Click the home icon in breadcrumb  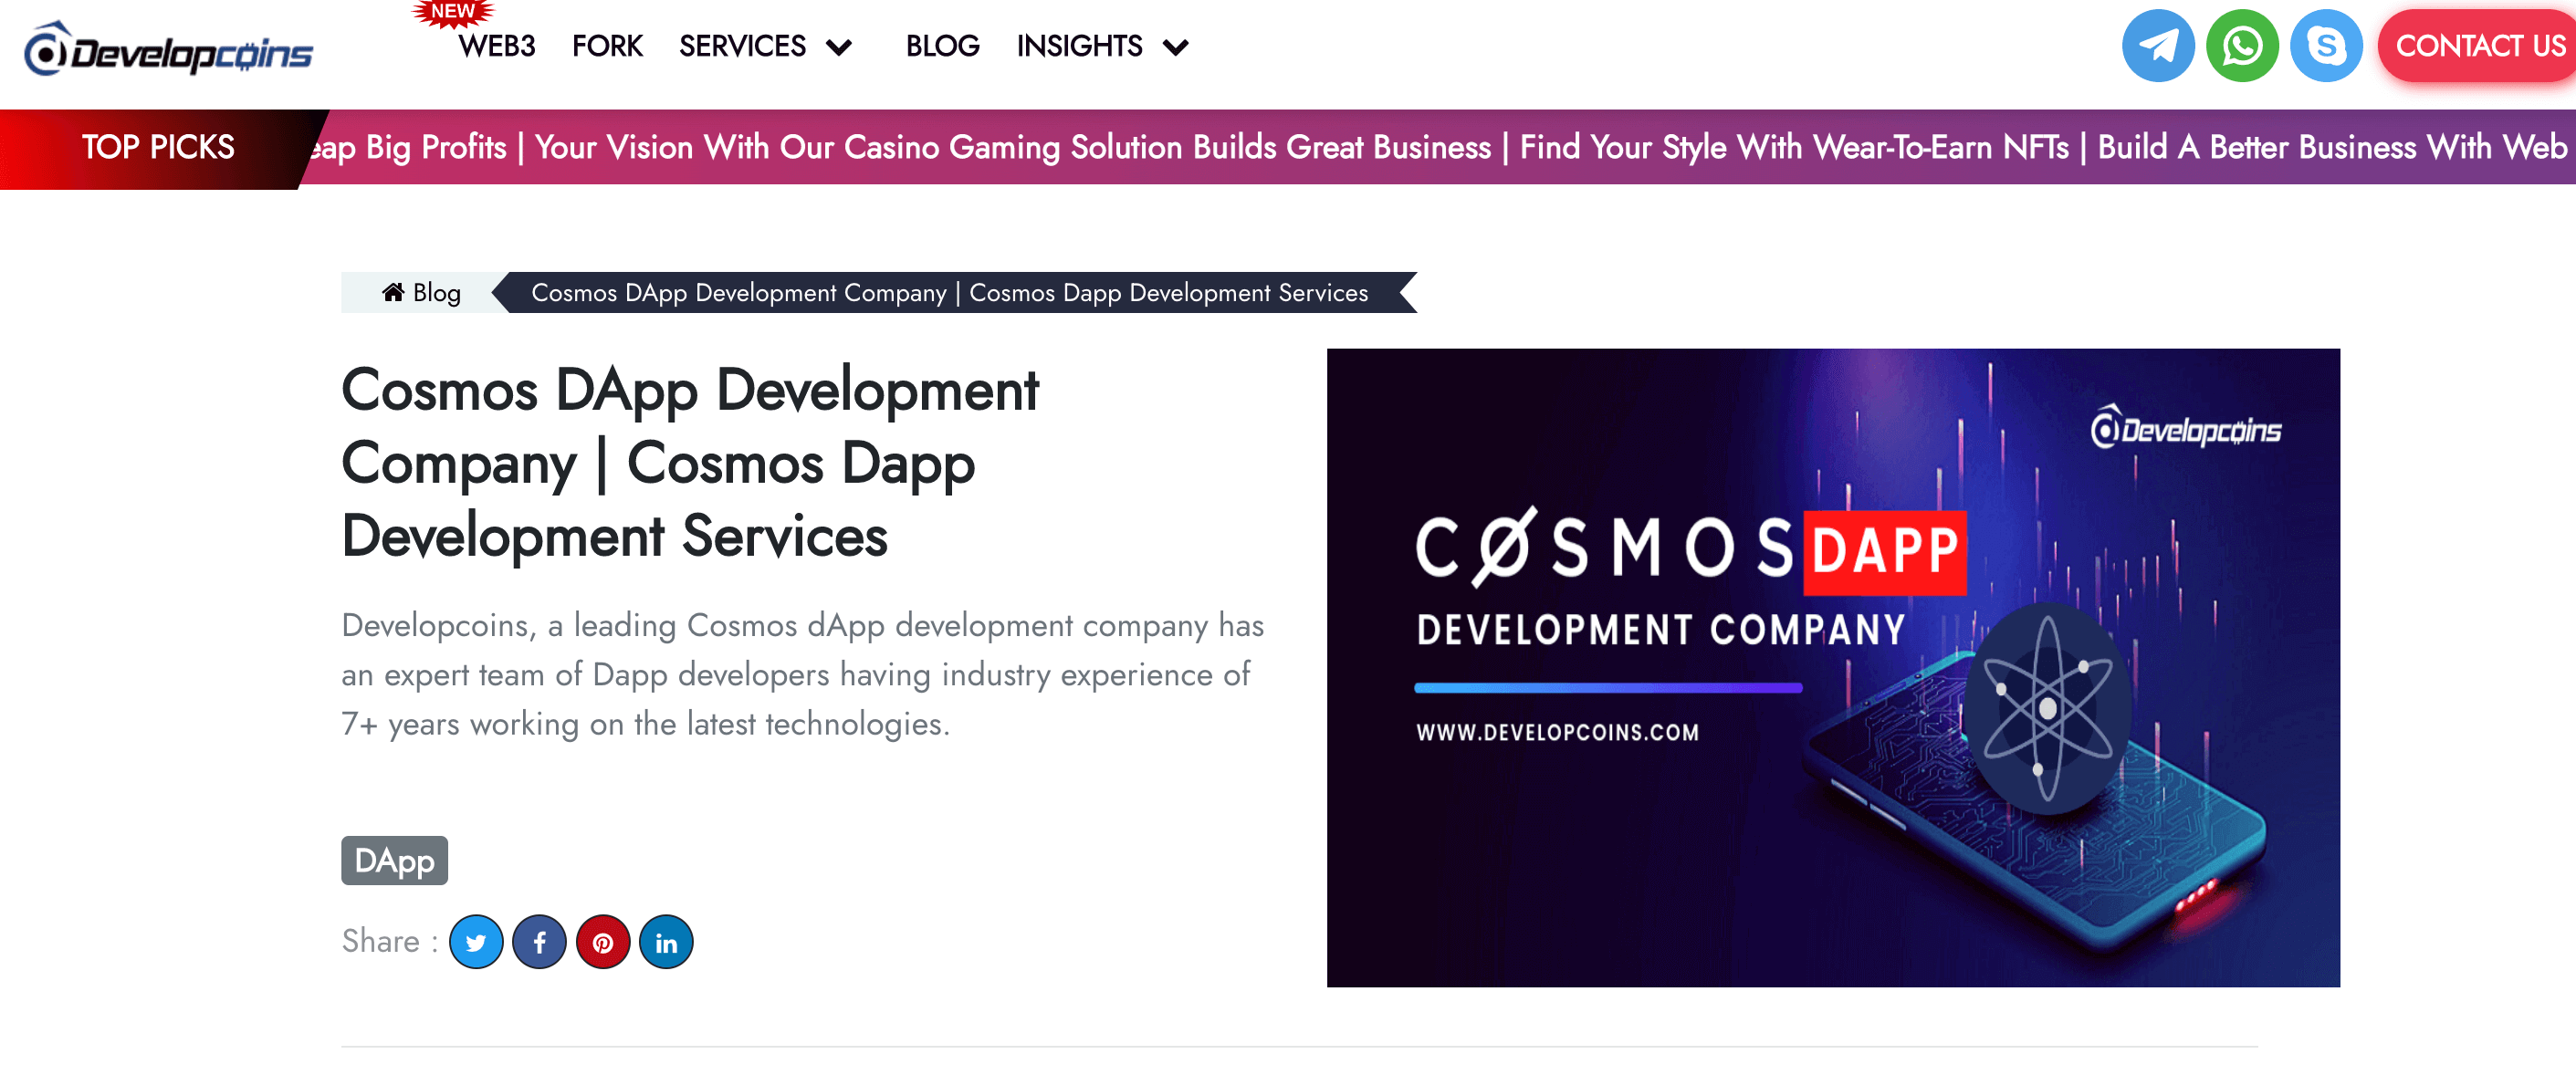(391, 292)
